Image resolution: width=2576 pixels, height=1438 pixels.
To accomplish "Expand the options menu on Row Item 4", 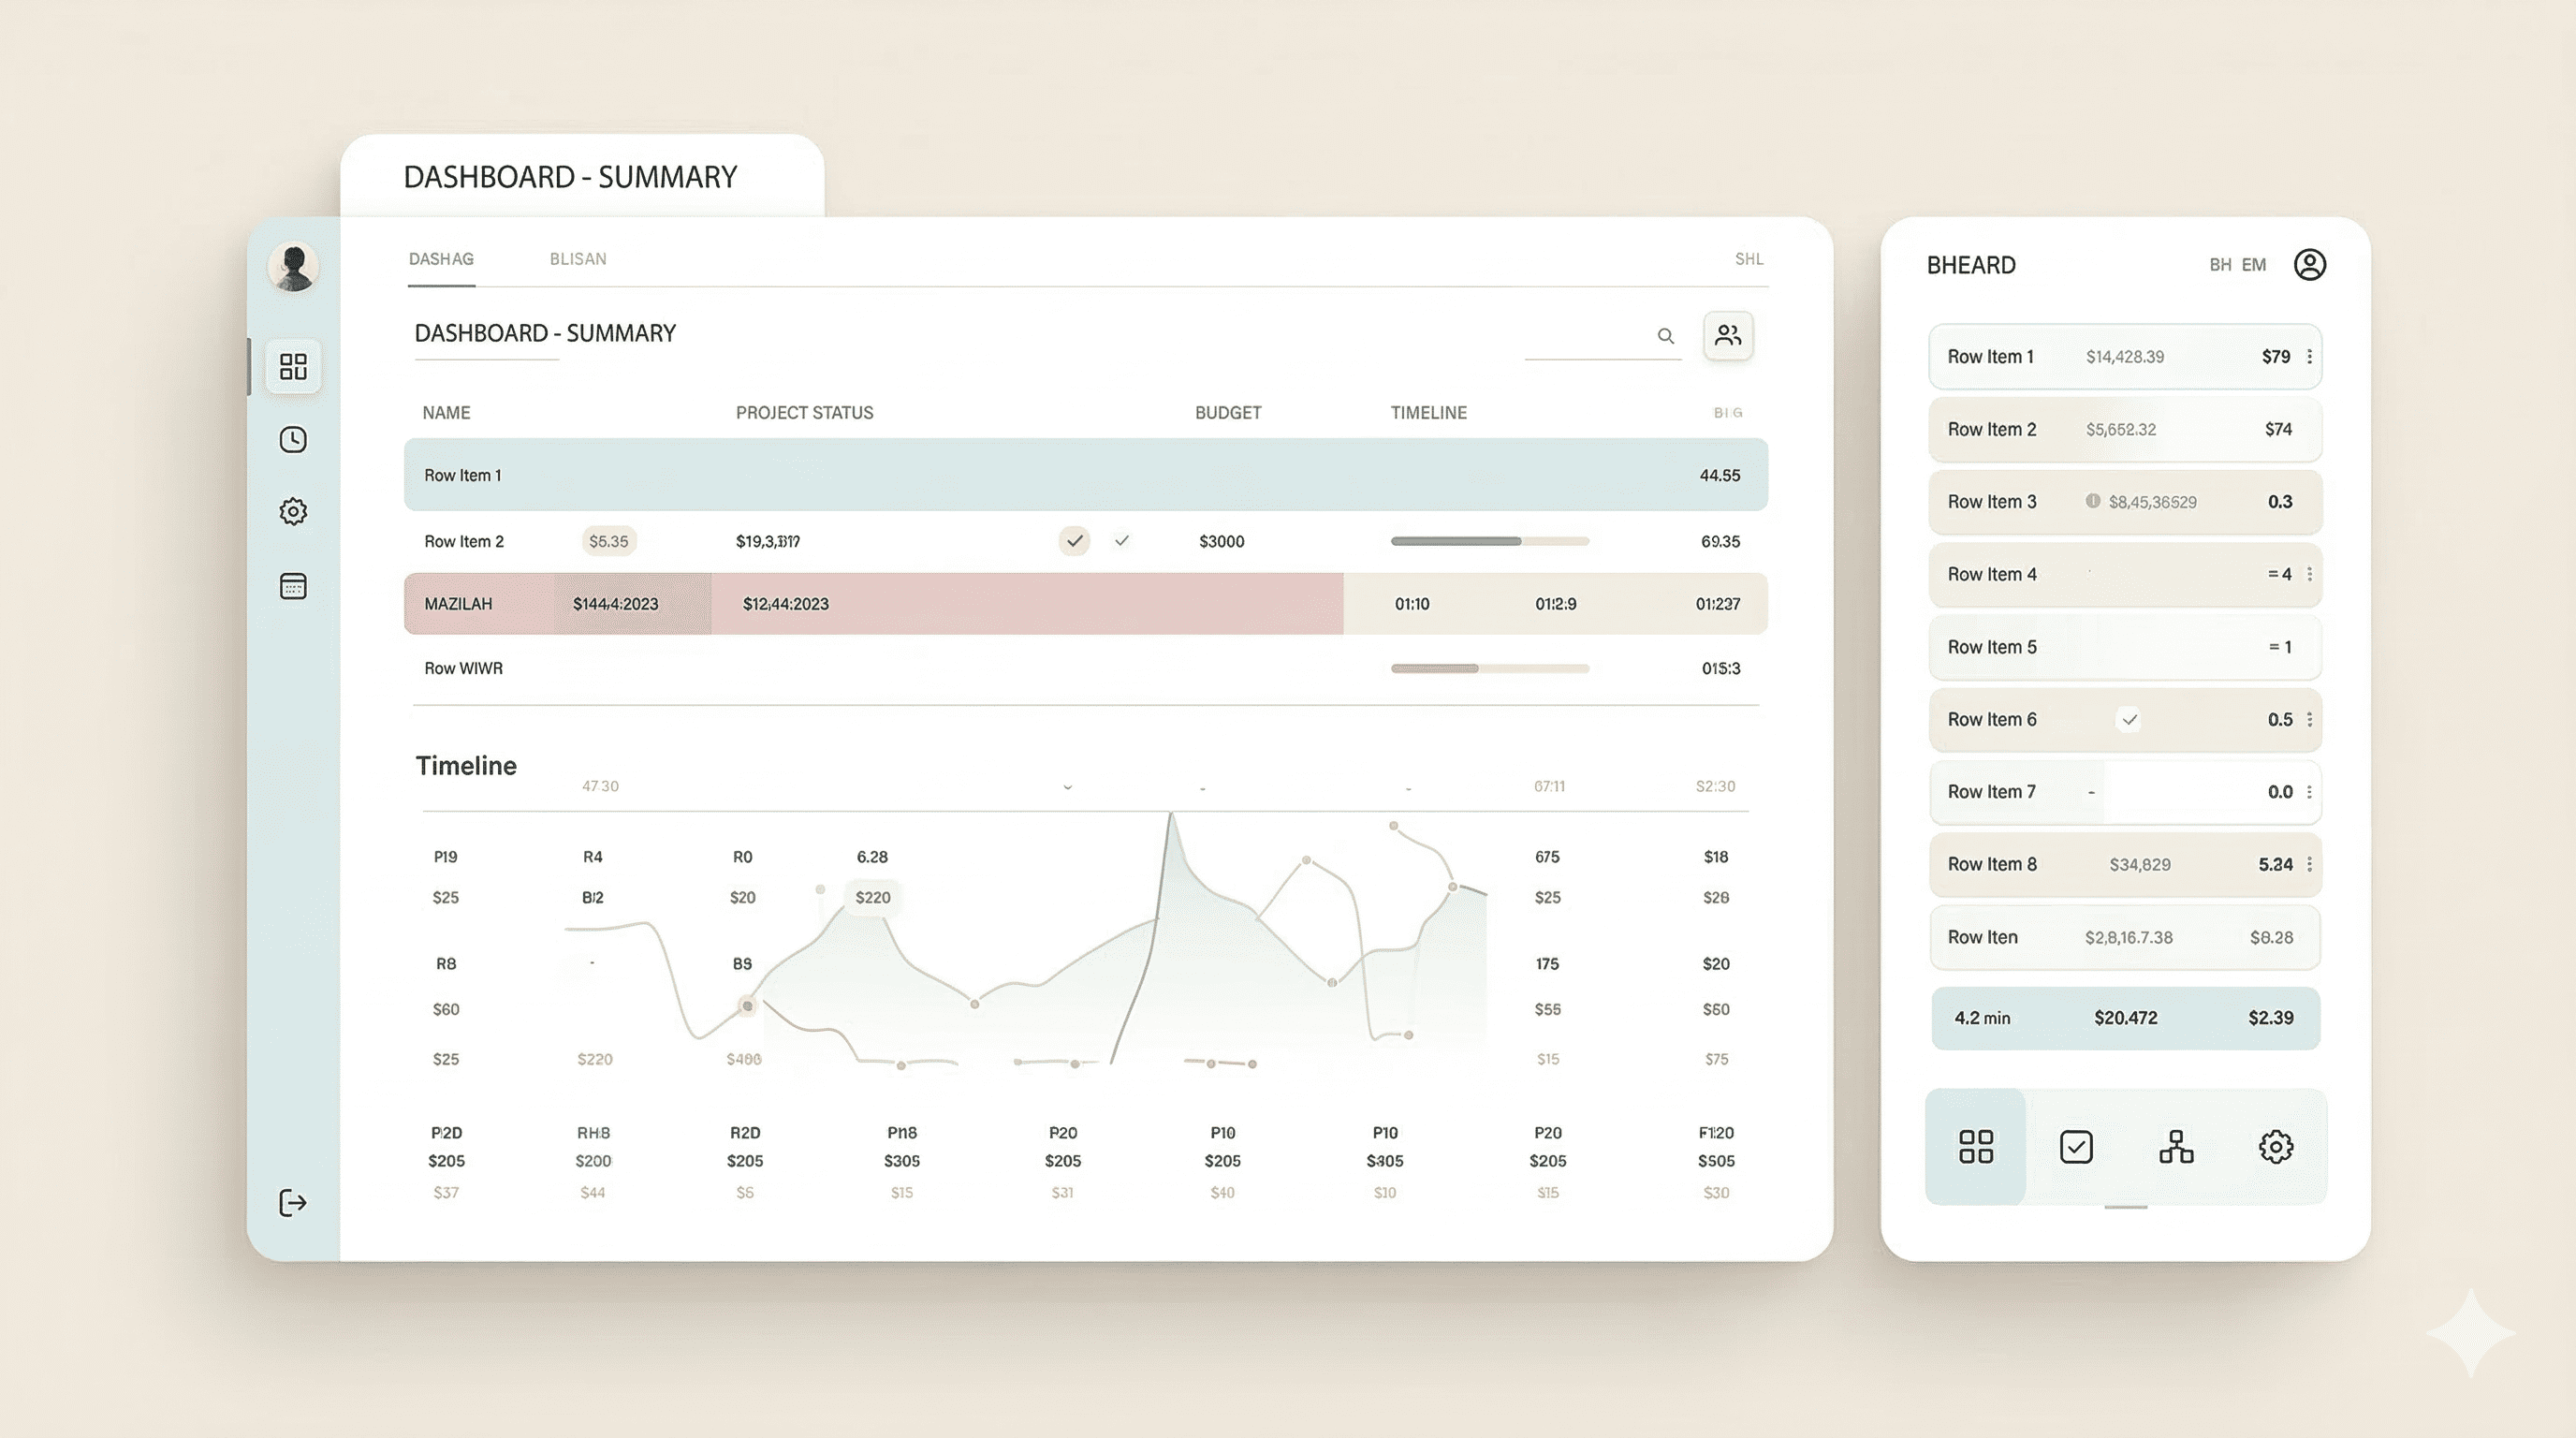I will (x=2309, y=574).
